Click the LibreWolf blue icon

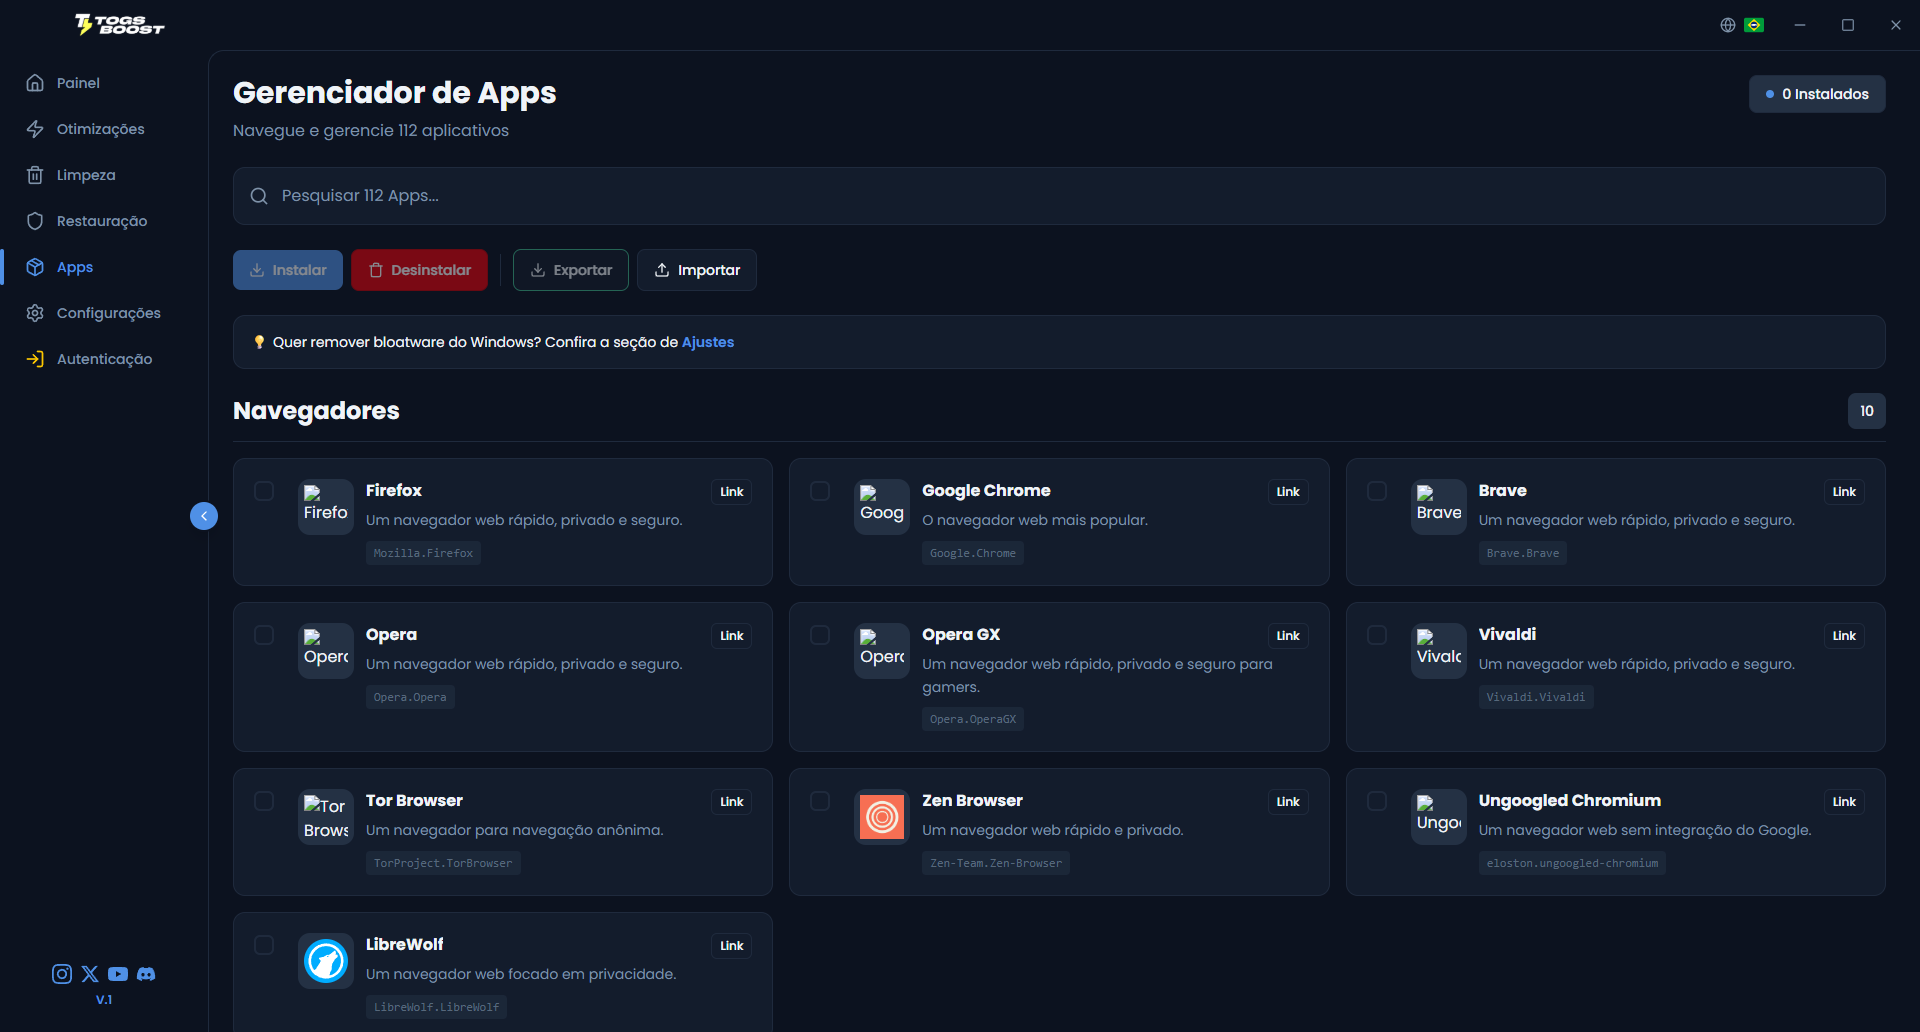click(x=326, y=961)
